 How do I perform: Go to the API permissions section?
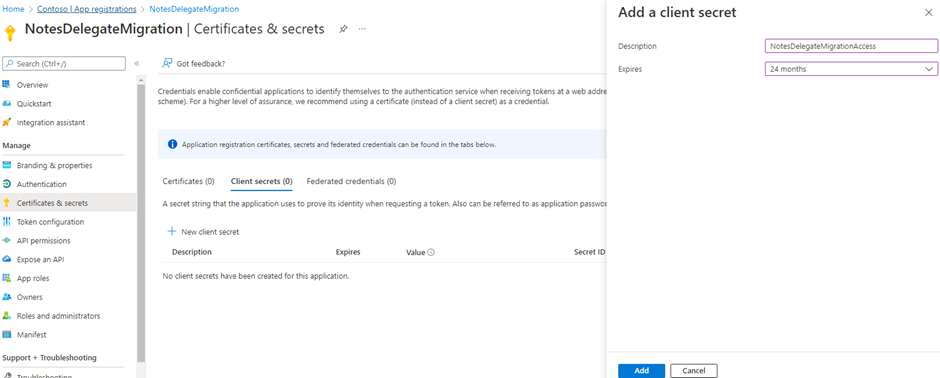43,241
